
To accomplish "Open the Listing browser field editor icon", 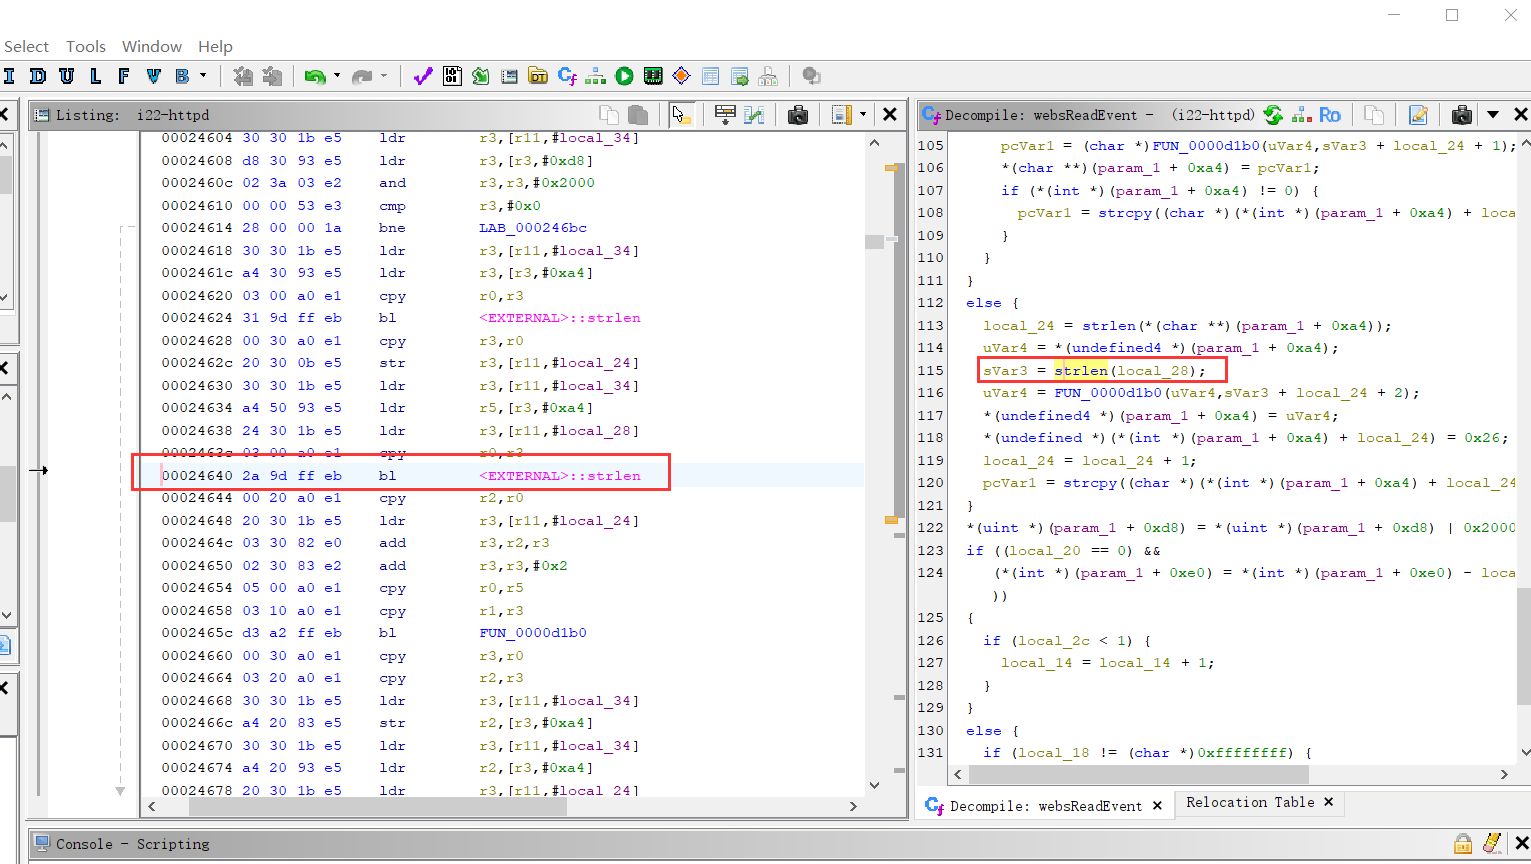I will (725, 115).
